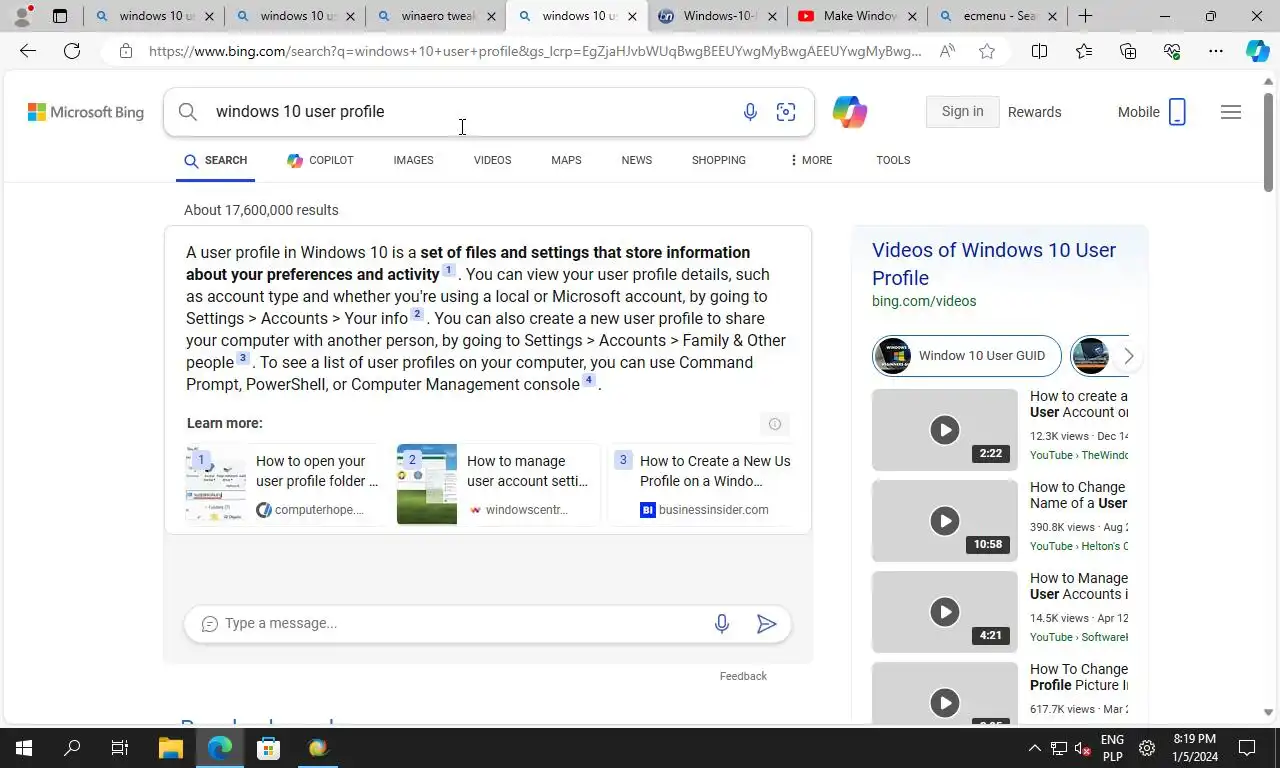Viewport: 1280px width, 768px height.
Task: Open the TOOLS search option
Action: [893, 160]
